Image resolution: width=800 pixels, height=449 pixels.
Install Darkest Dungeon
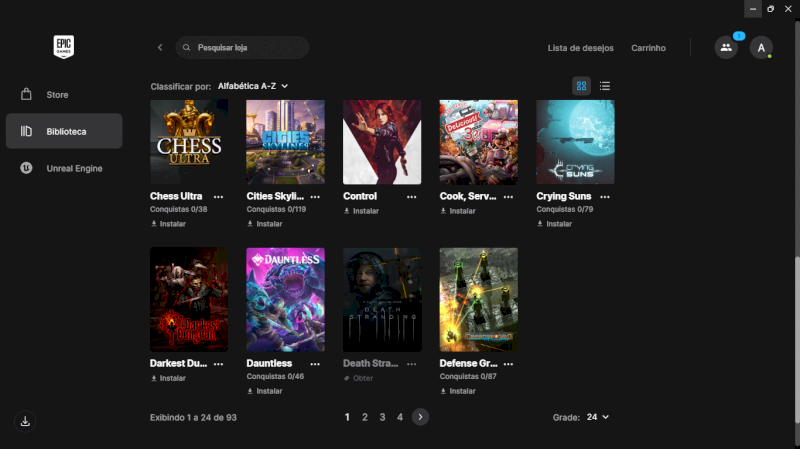pos(168,379)
